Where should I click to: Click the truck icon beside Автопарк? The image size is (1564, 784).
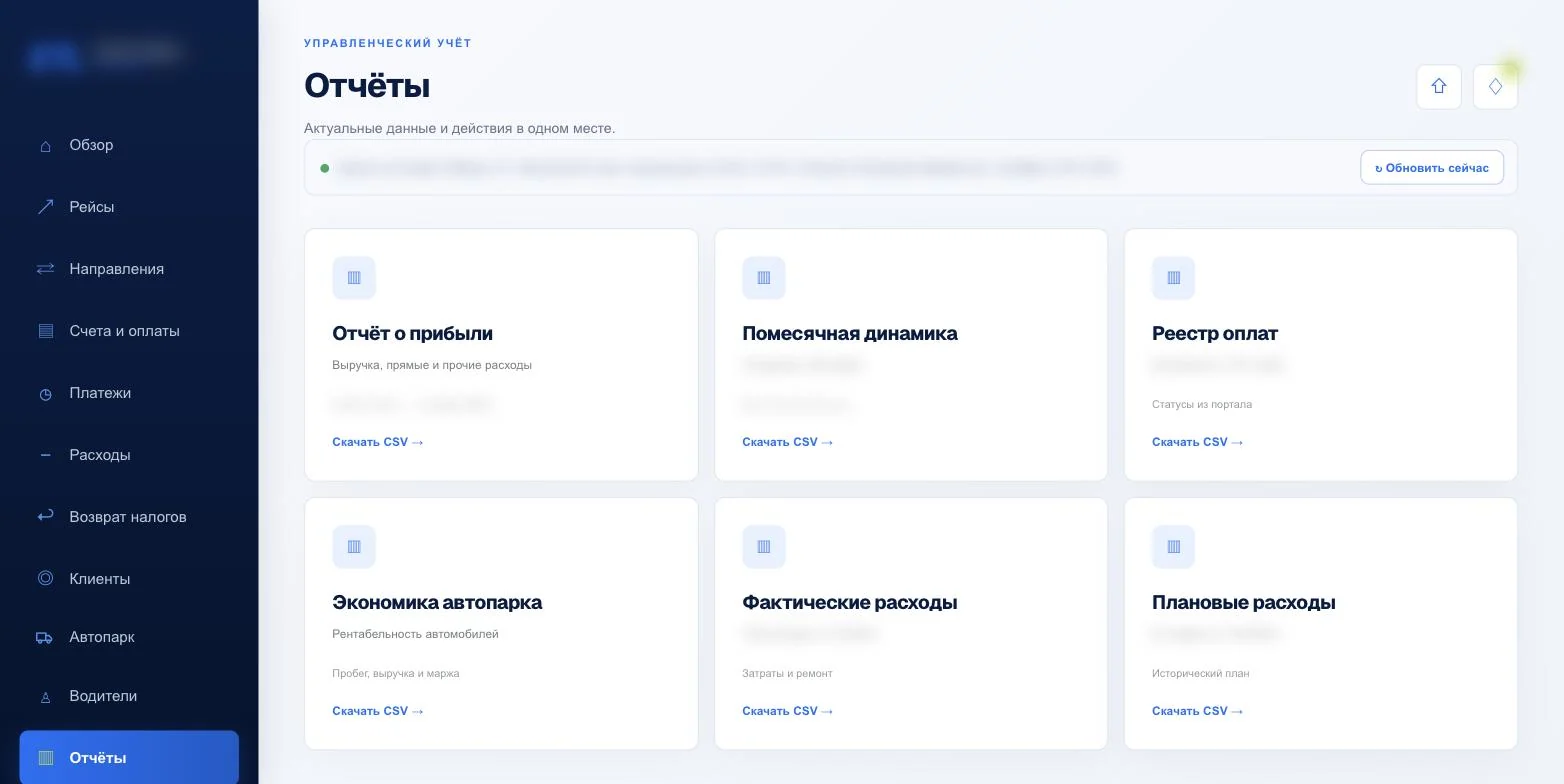coord(44,638)
